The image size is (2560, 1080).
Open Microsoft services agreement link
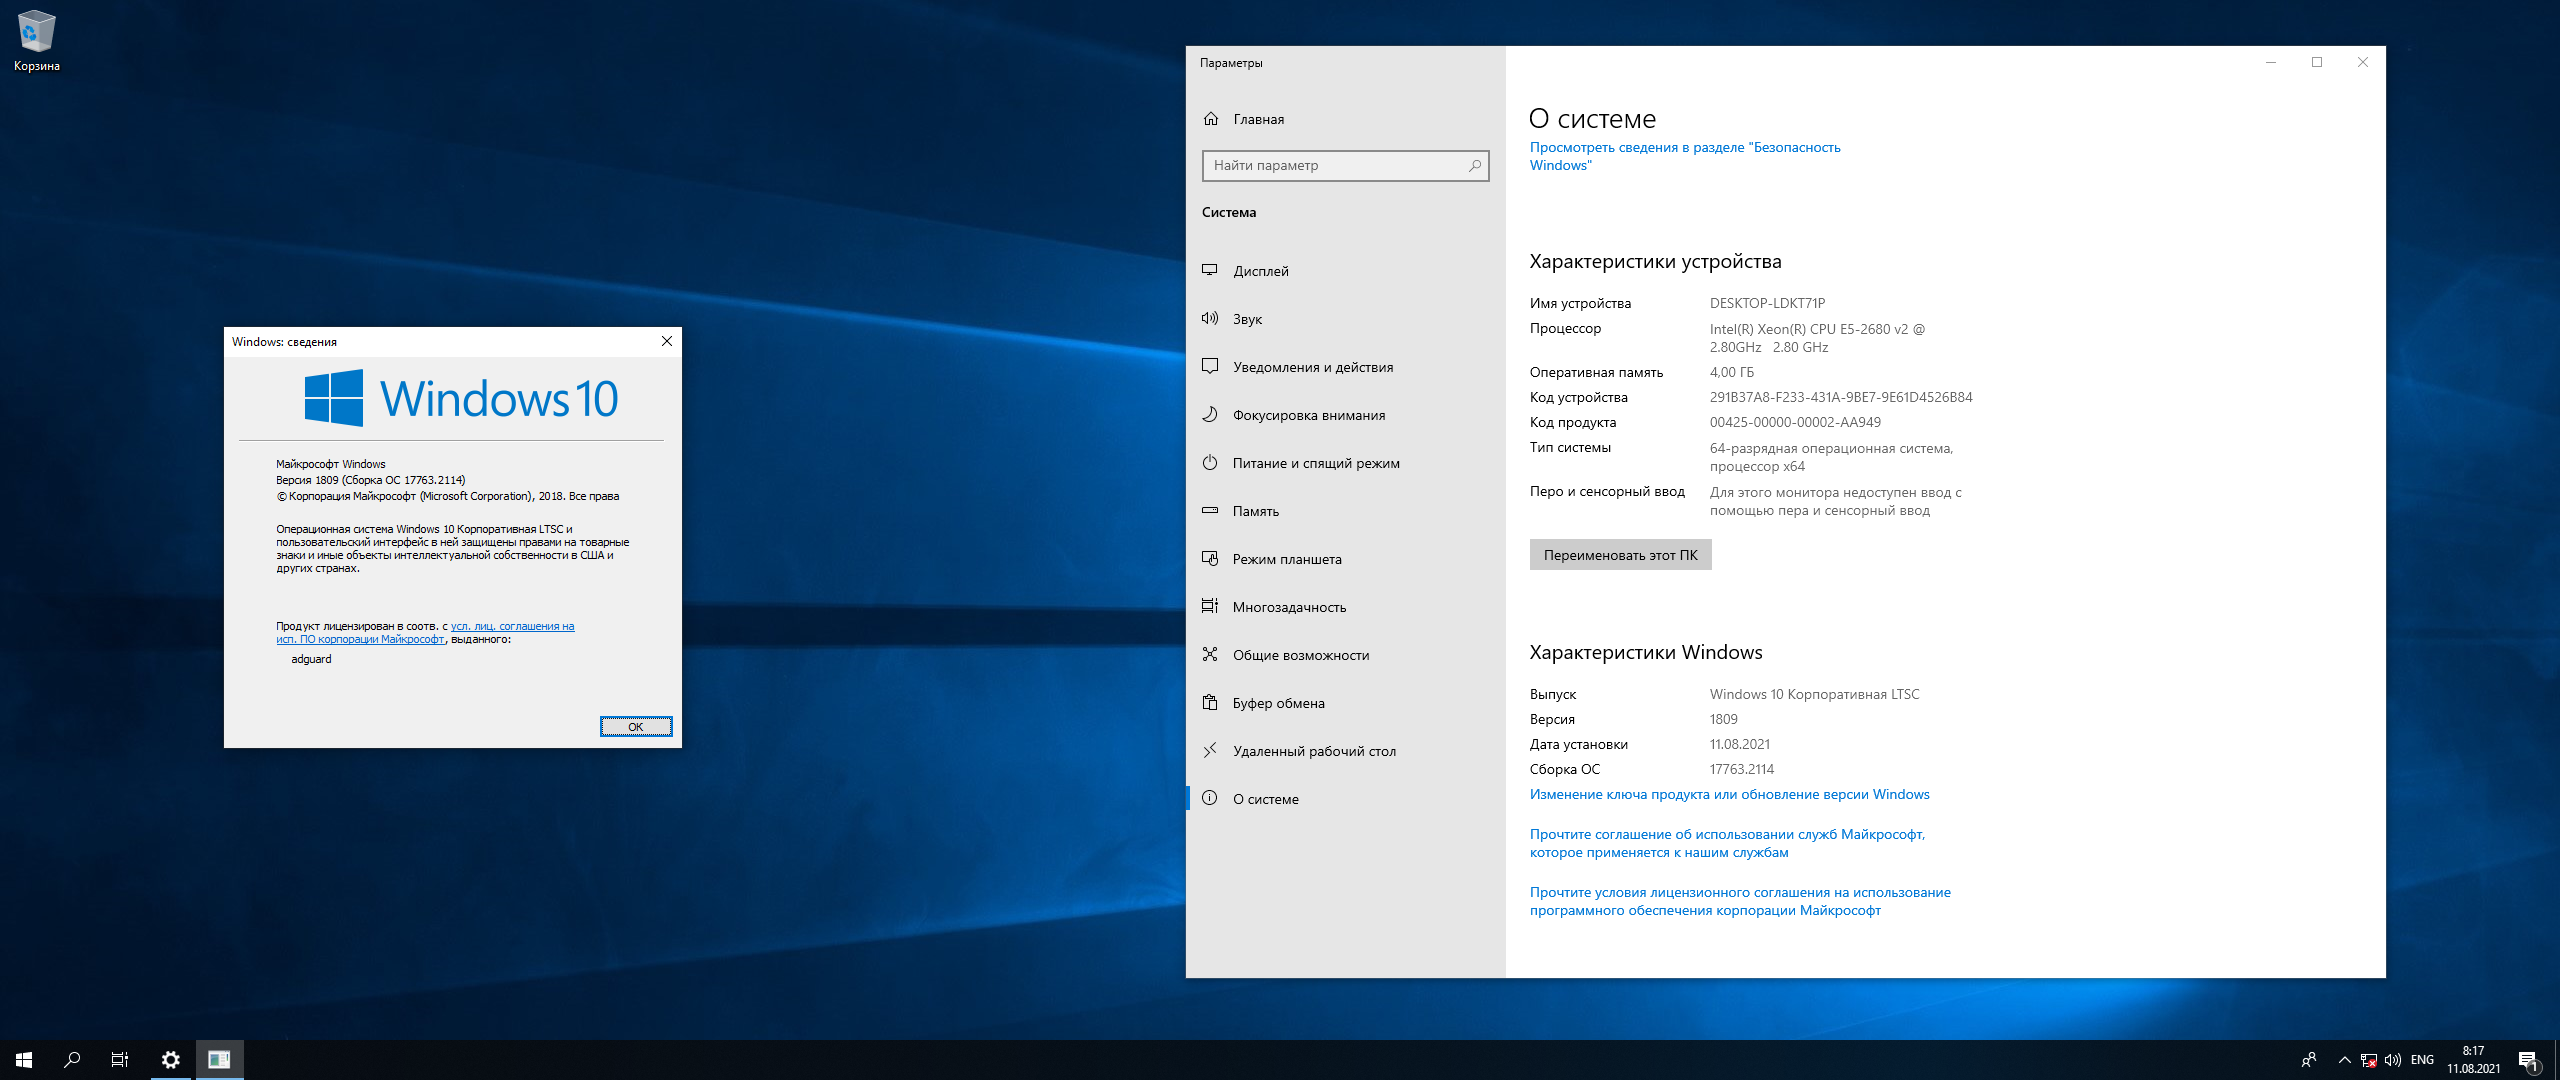tap(1727, 843)
